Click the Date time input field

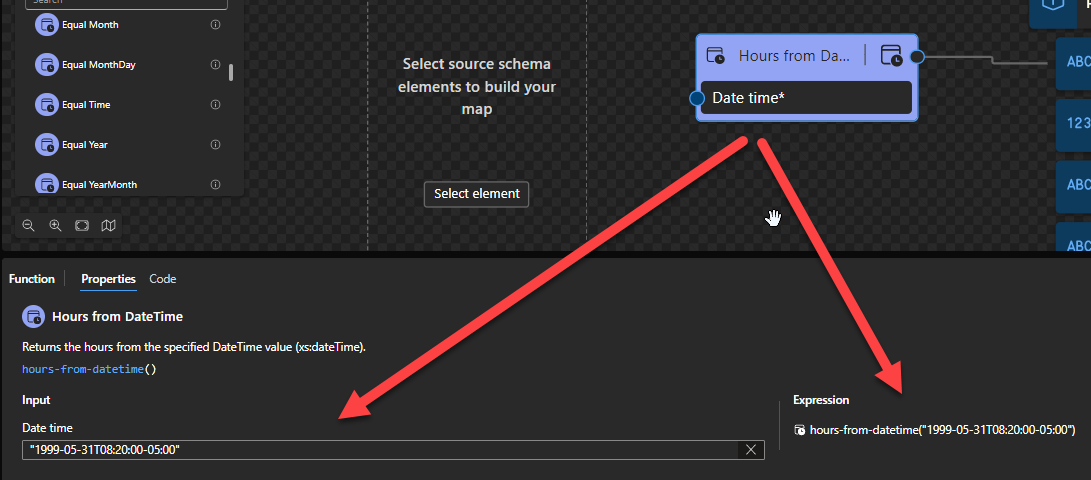380,450
